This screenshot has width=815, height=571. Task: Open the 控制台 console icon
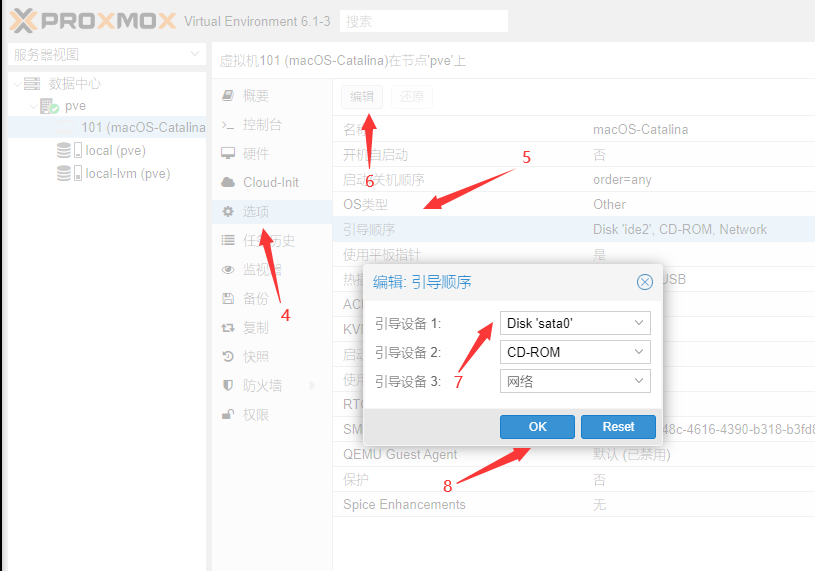[x=227, y=125]
